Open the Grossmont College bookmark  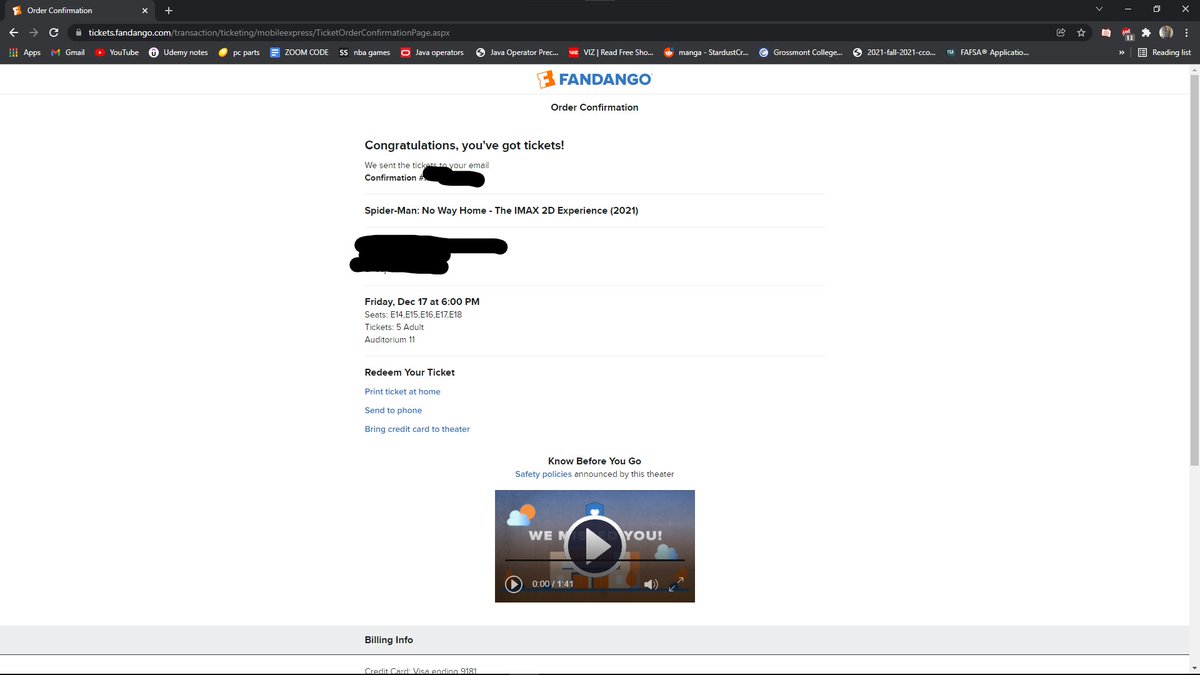pos(801,52)
